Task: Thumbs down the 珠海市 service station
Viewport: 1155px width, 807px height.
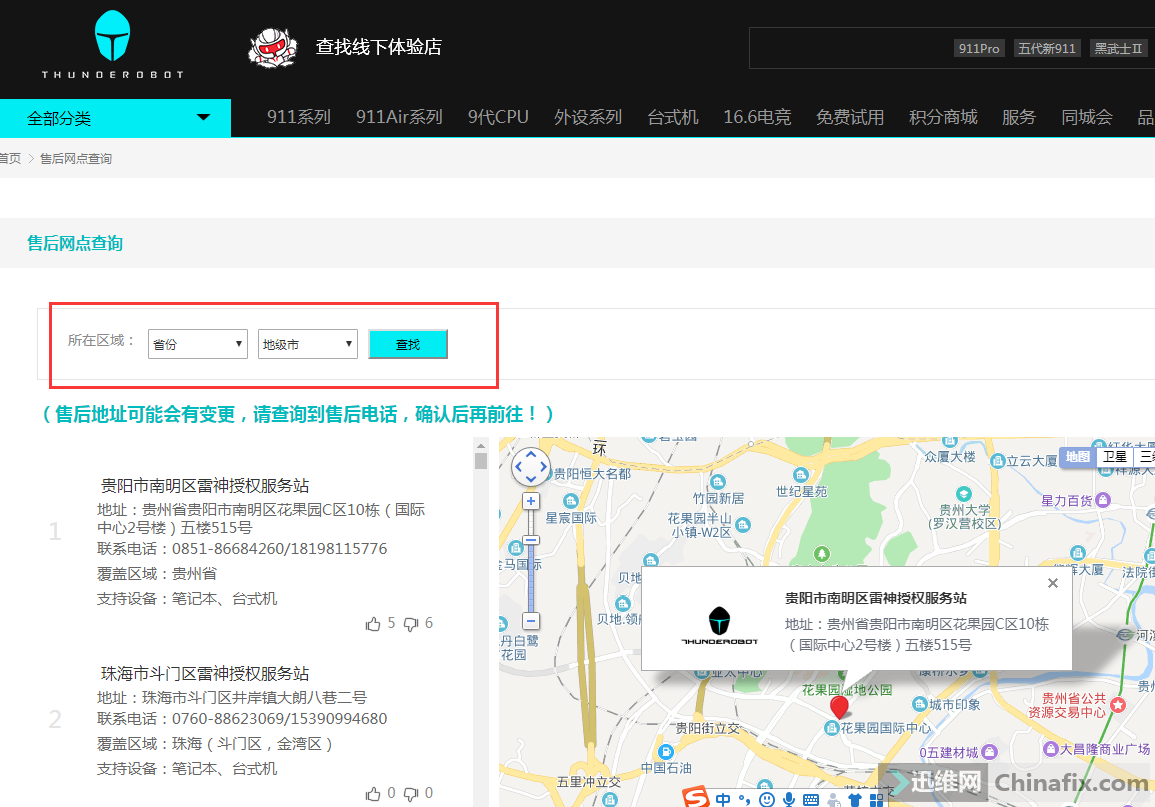Action: 411,794
